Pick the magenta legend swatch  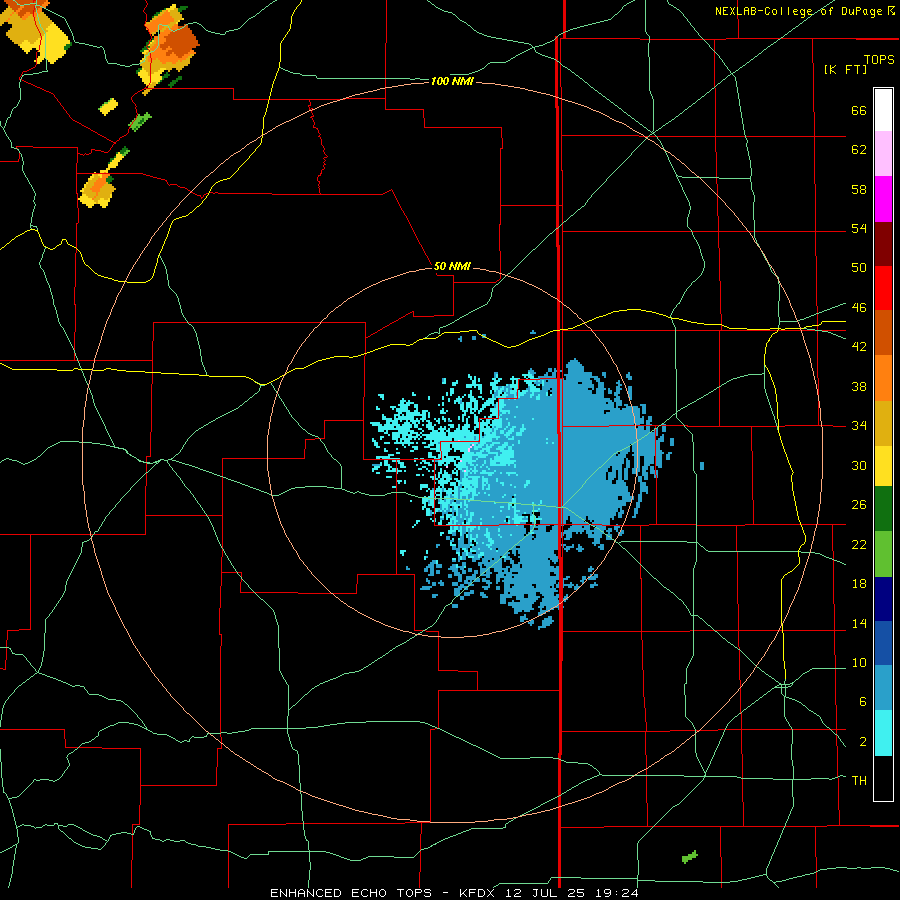point(883,199)
